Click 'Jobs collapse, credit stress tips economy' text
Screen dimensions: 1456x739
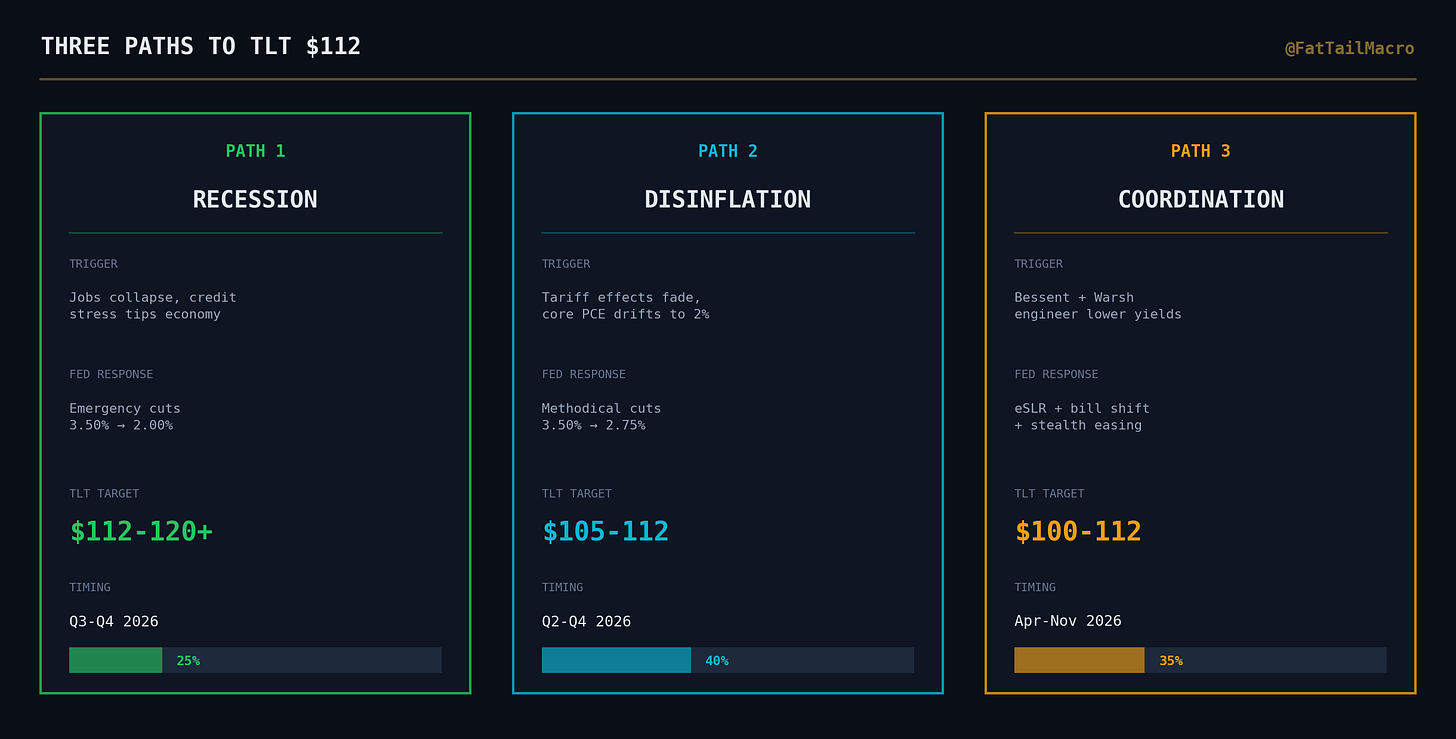[x=153, y=306]
